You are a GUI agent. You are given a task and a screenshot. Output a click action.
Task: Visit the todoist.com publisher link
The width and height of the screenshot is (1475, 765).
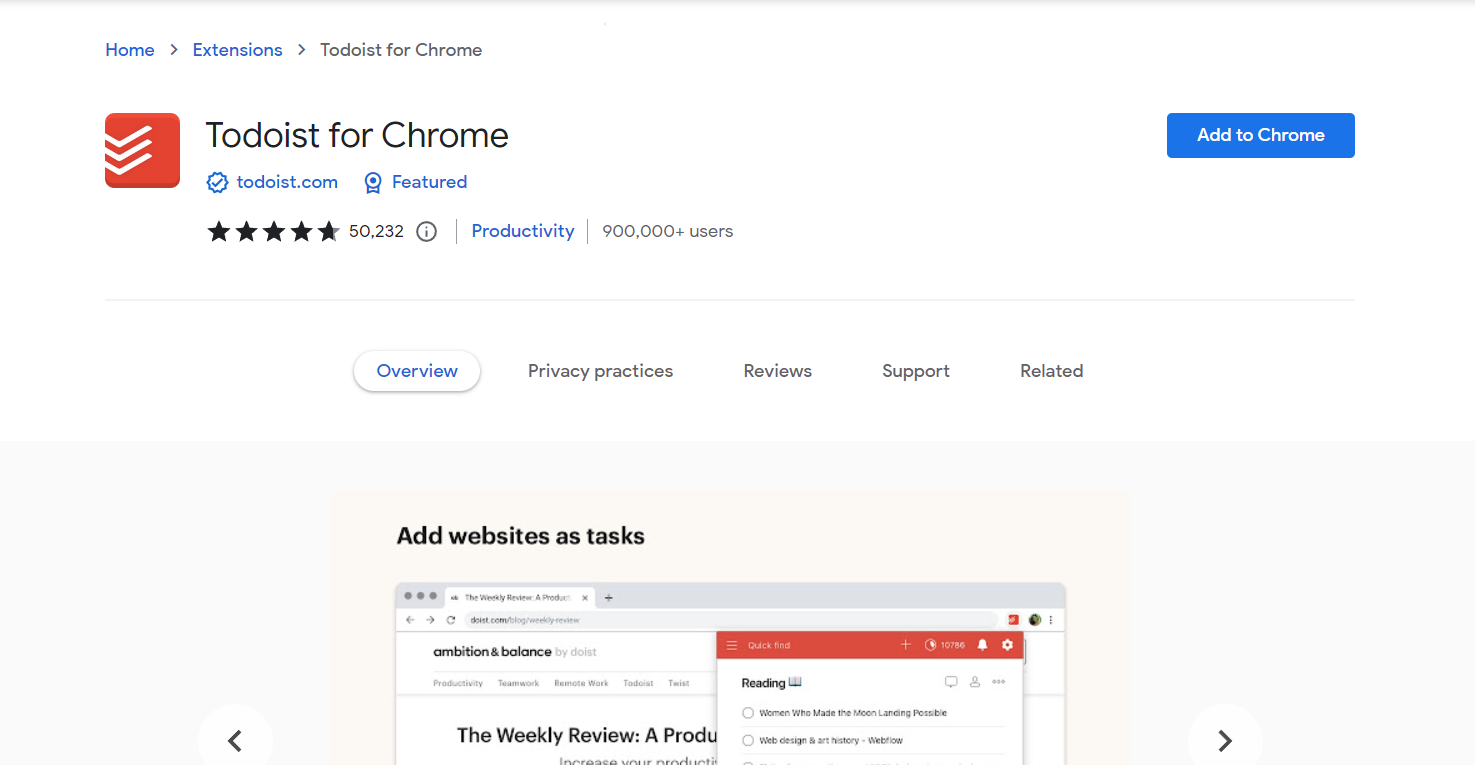287,182
